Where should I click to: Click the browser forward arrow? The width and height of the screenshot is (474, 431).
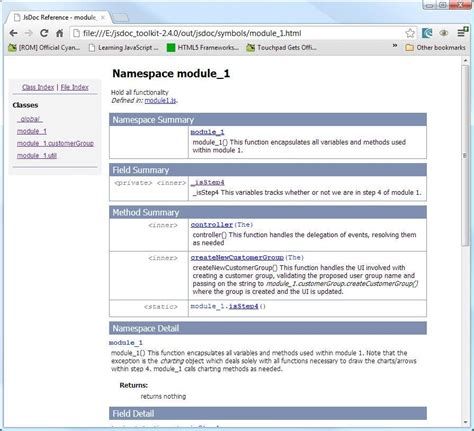click(x=29, y=33)
